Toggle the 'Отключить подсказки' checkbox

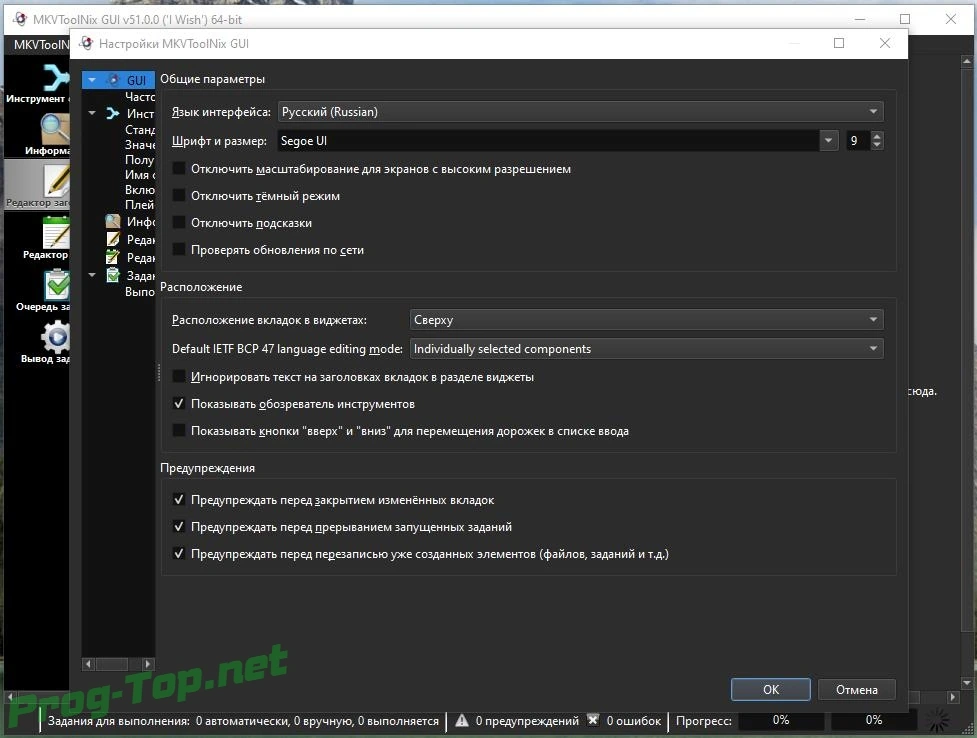pyautogui.click(x=179, y=223)
